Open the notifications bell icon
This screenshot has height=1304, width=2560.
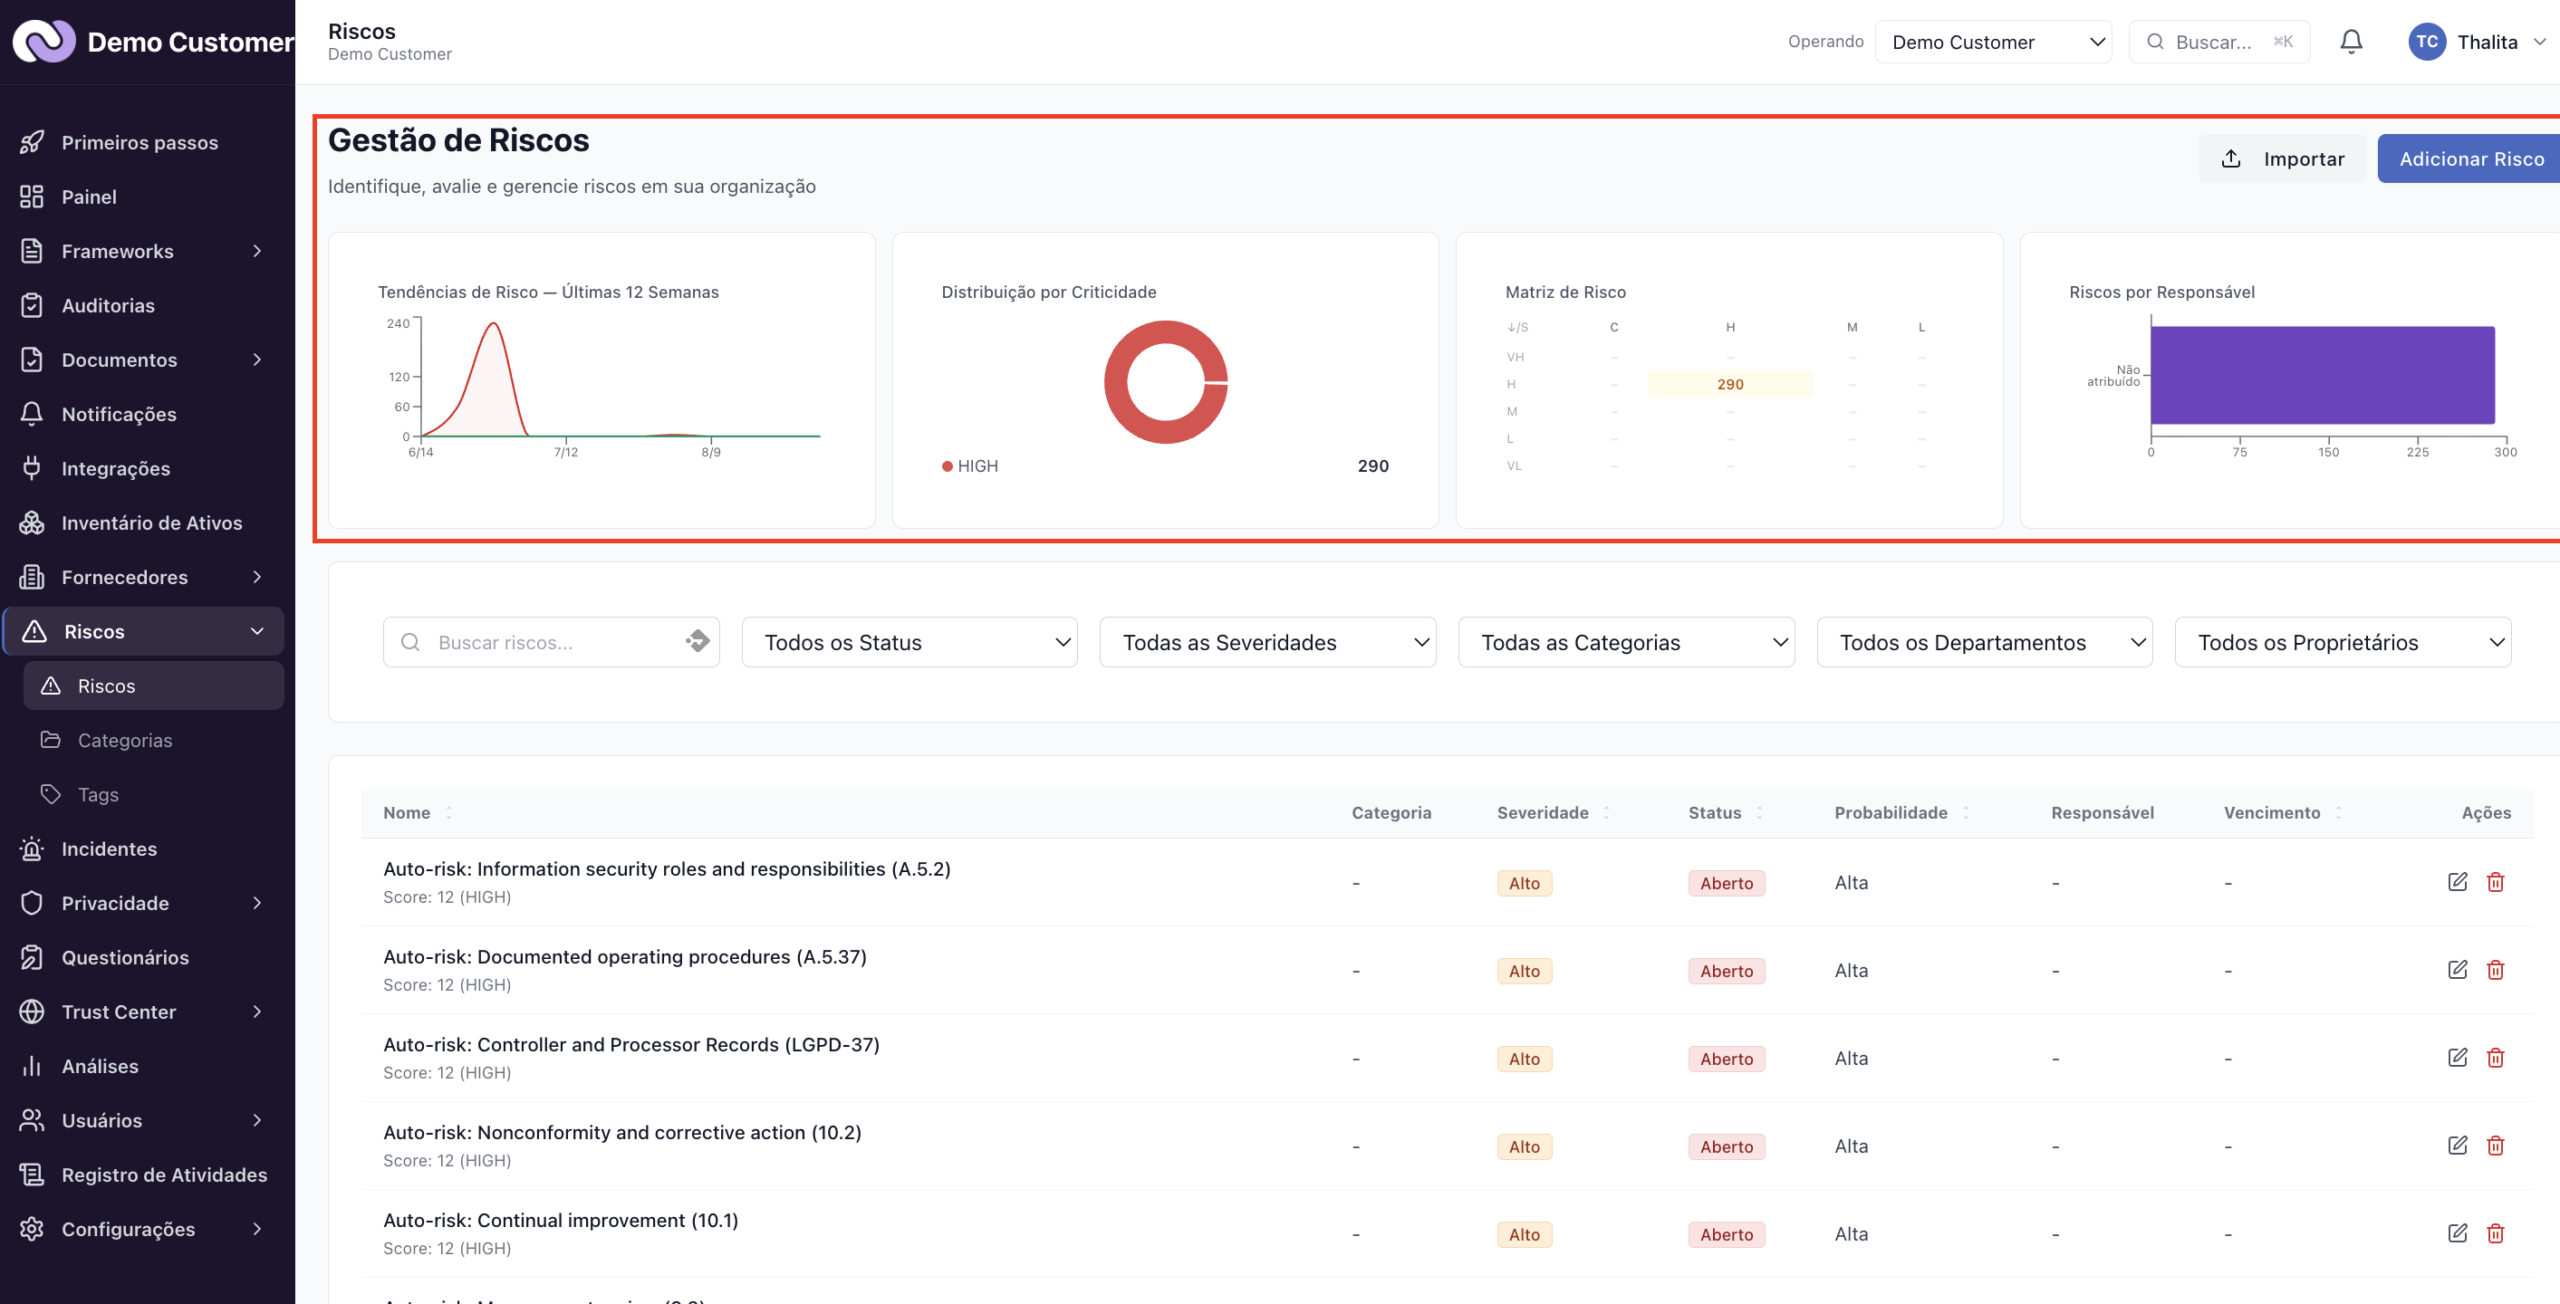tap(2351, 42)
